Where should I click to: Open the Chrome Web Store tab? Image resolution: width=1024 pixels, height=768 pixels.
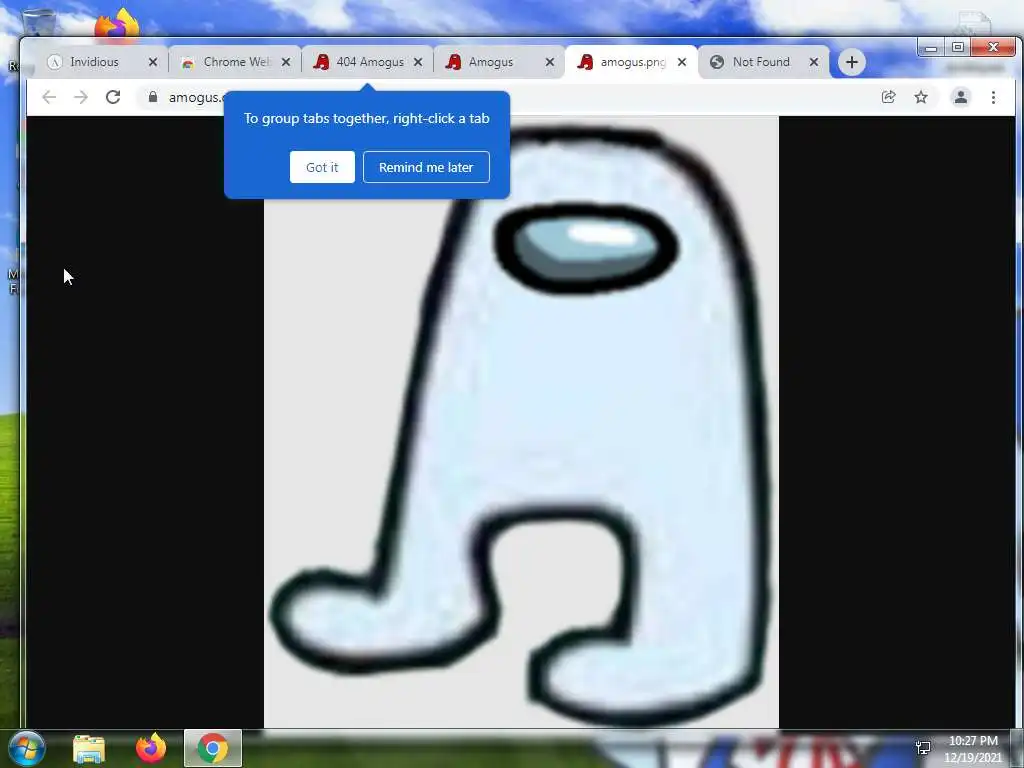point(234,62)
